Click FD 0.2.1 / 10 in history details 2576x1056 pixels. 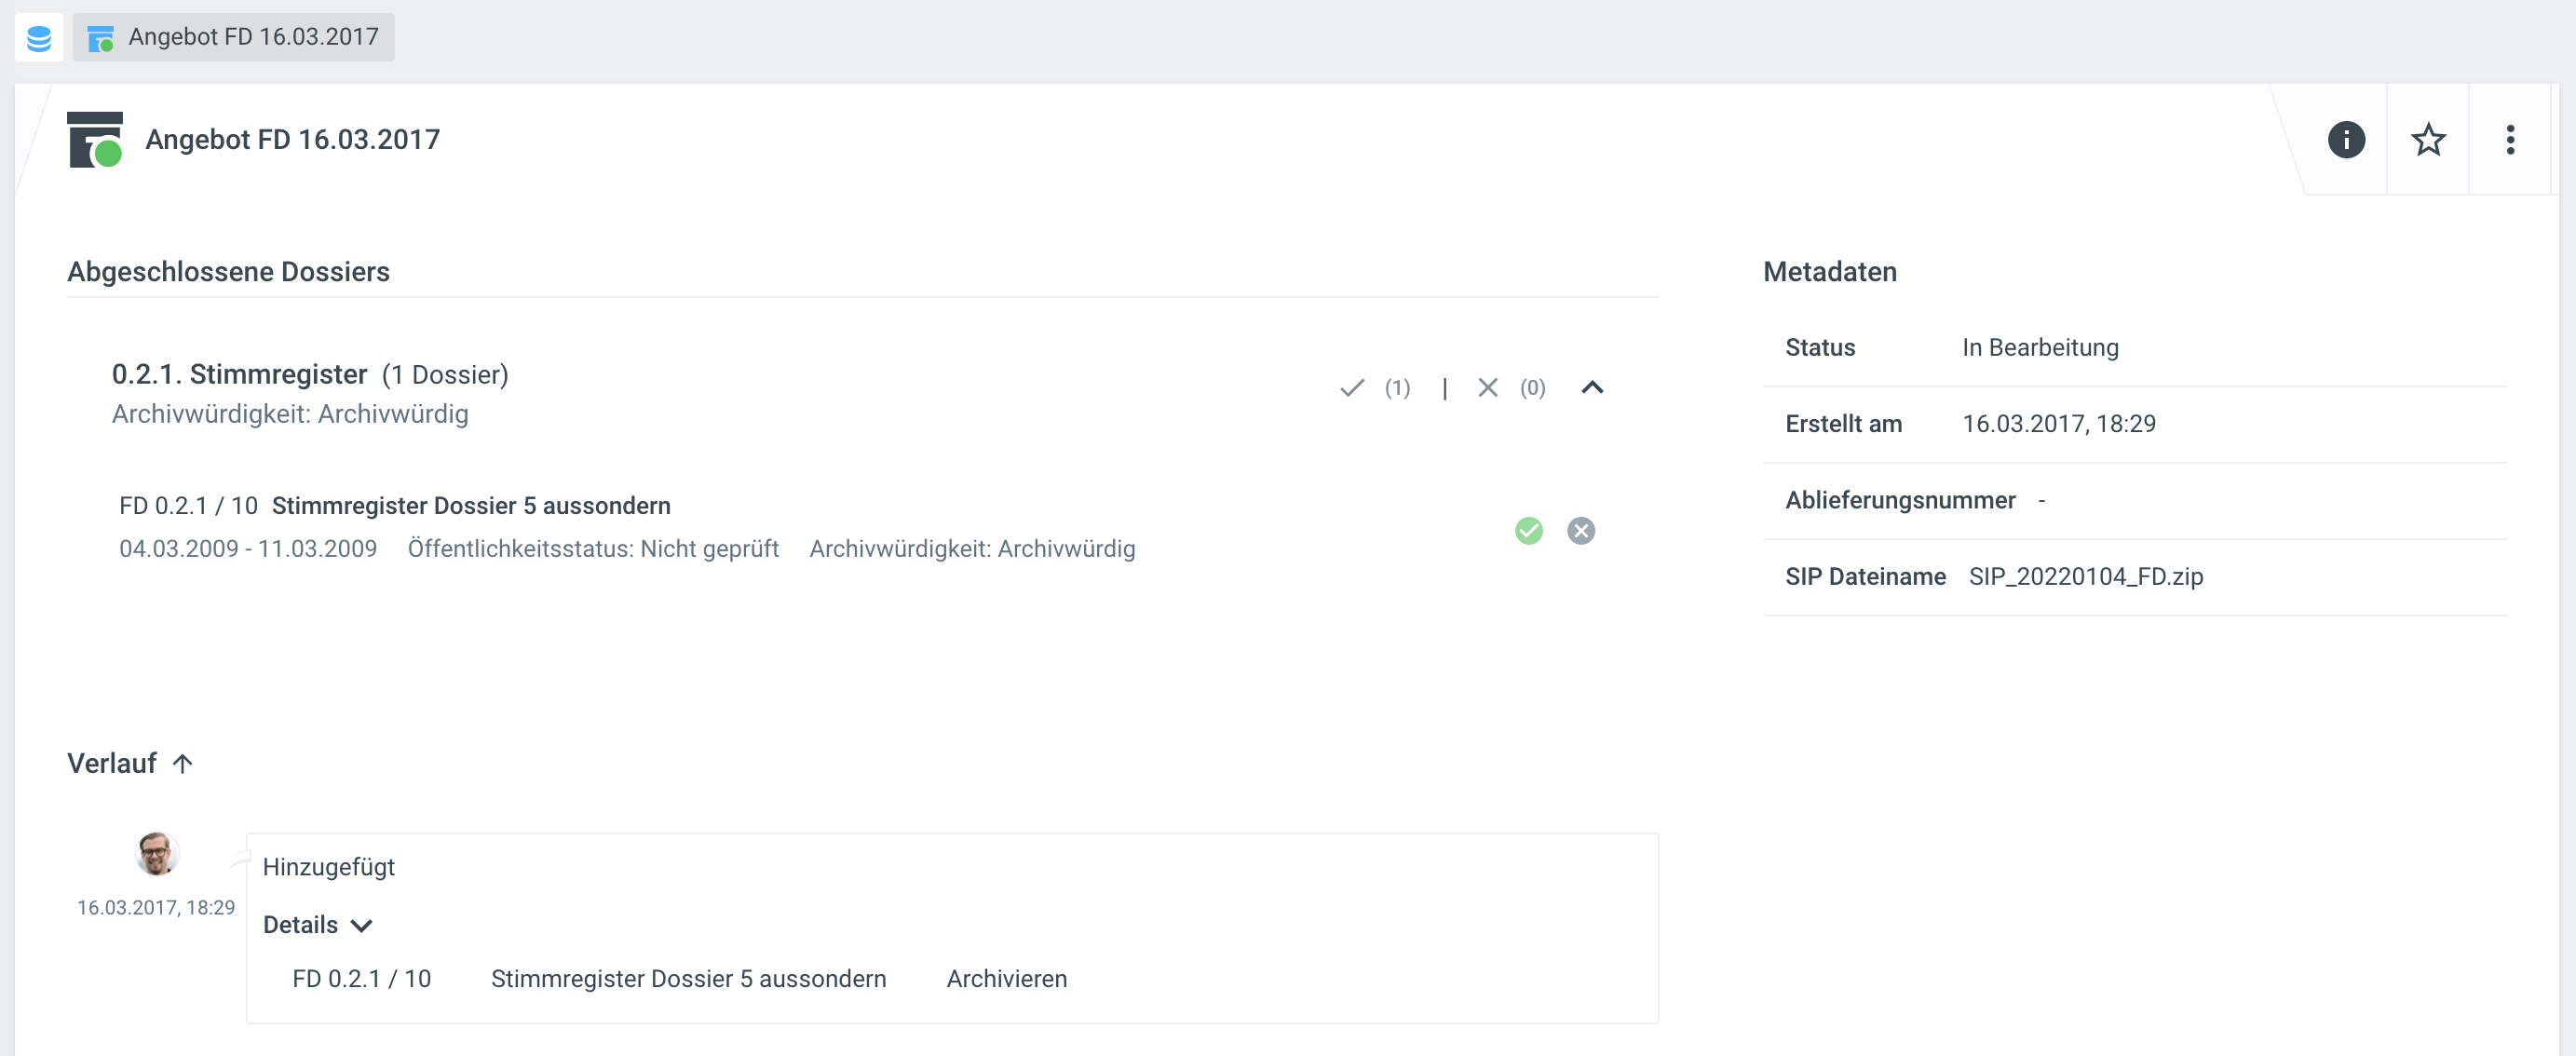click(x=362, y=979)
